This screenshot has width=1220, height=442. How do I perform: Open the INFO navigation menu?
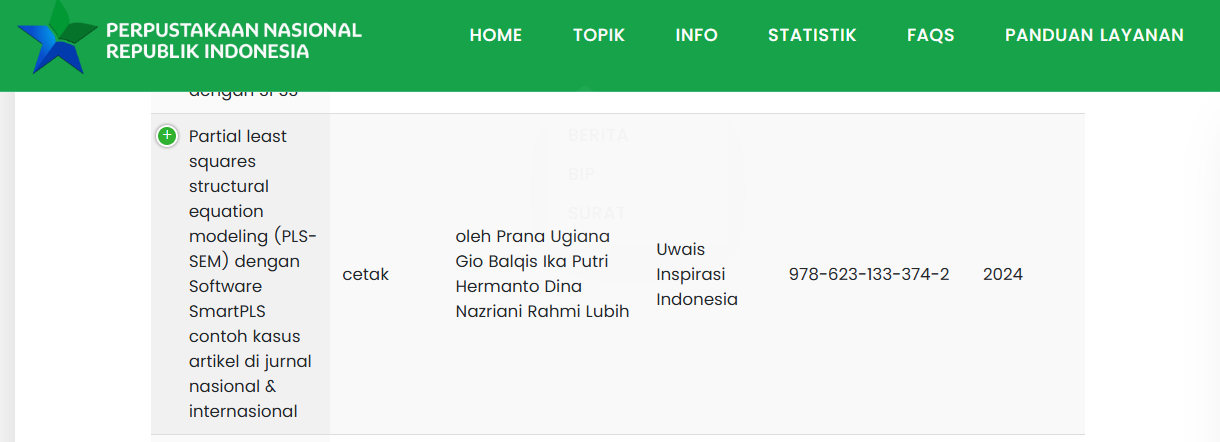[x=696, y=35]
